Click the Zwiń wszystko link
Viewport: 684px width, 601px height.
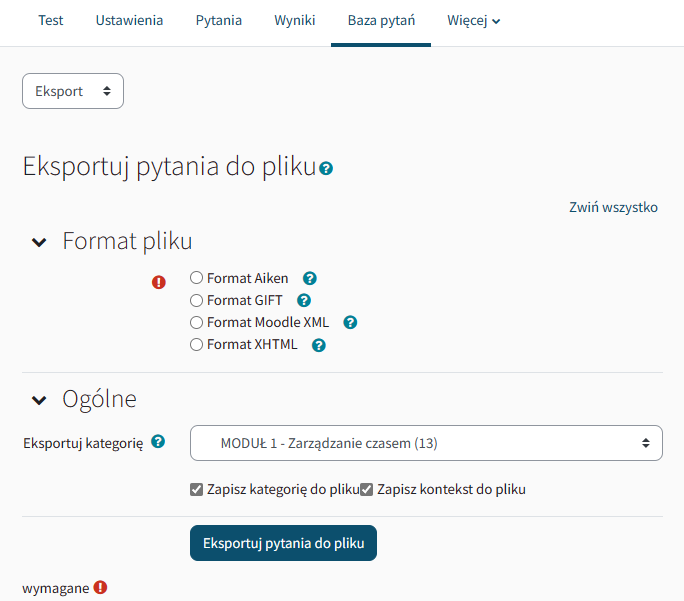pyautogui.click(x=613, y=207)
